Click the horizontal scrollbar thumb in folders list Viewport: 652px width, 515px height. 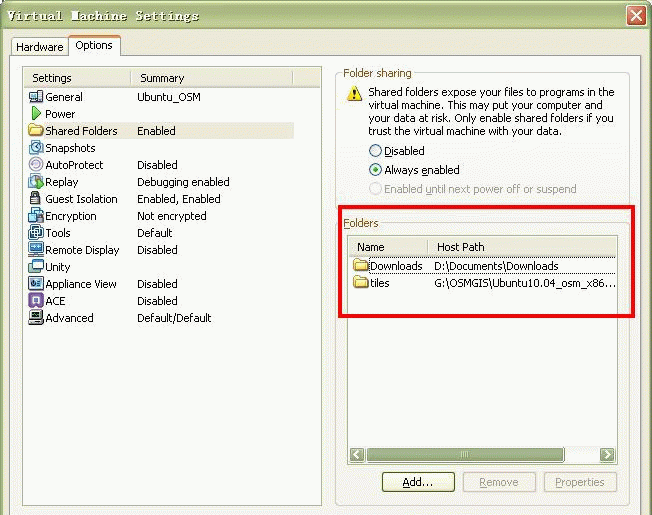coord(465,455)
